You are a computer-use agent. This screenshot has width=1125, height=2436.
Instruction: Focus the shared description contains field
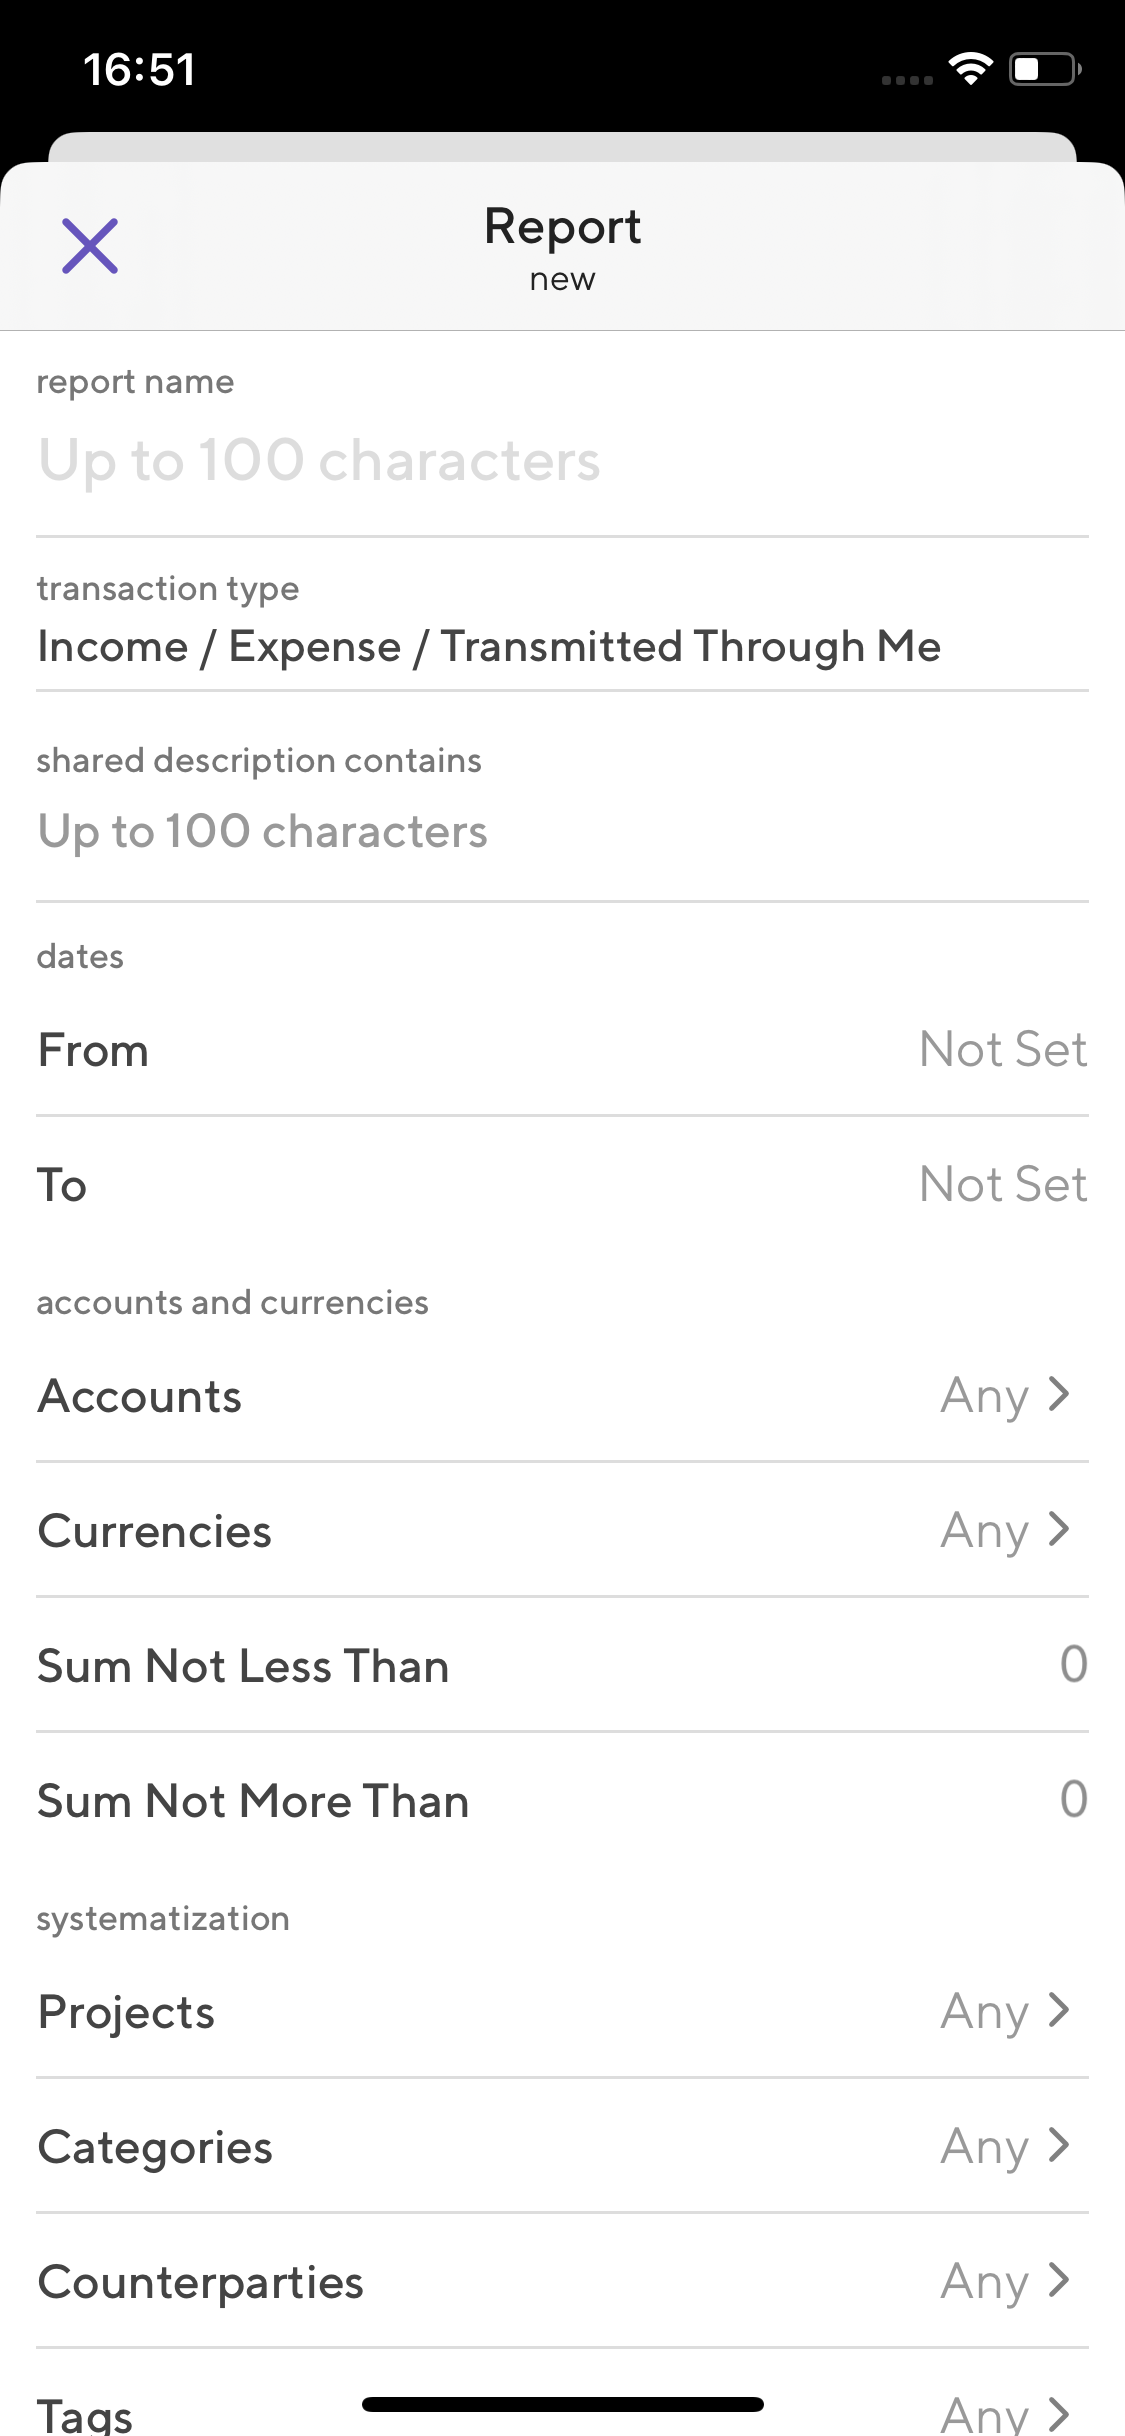coord(560,832)
